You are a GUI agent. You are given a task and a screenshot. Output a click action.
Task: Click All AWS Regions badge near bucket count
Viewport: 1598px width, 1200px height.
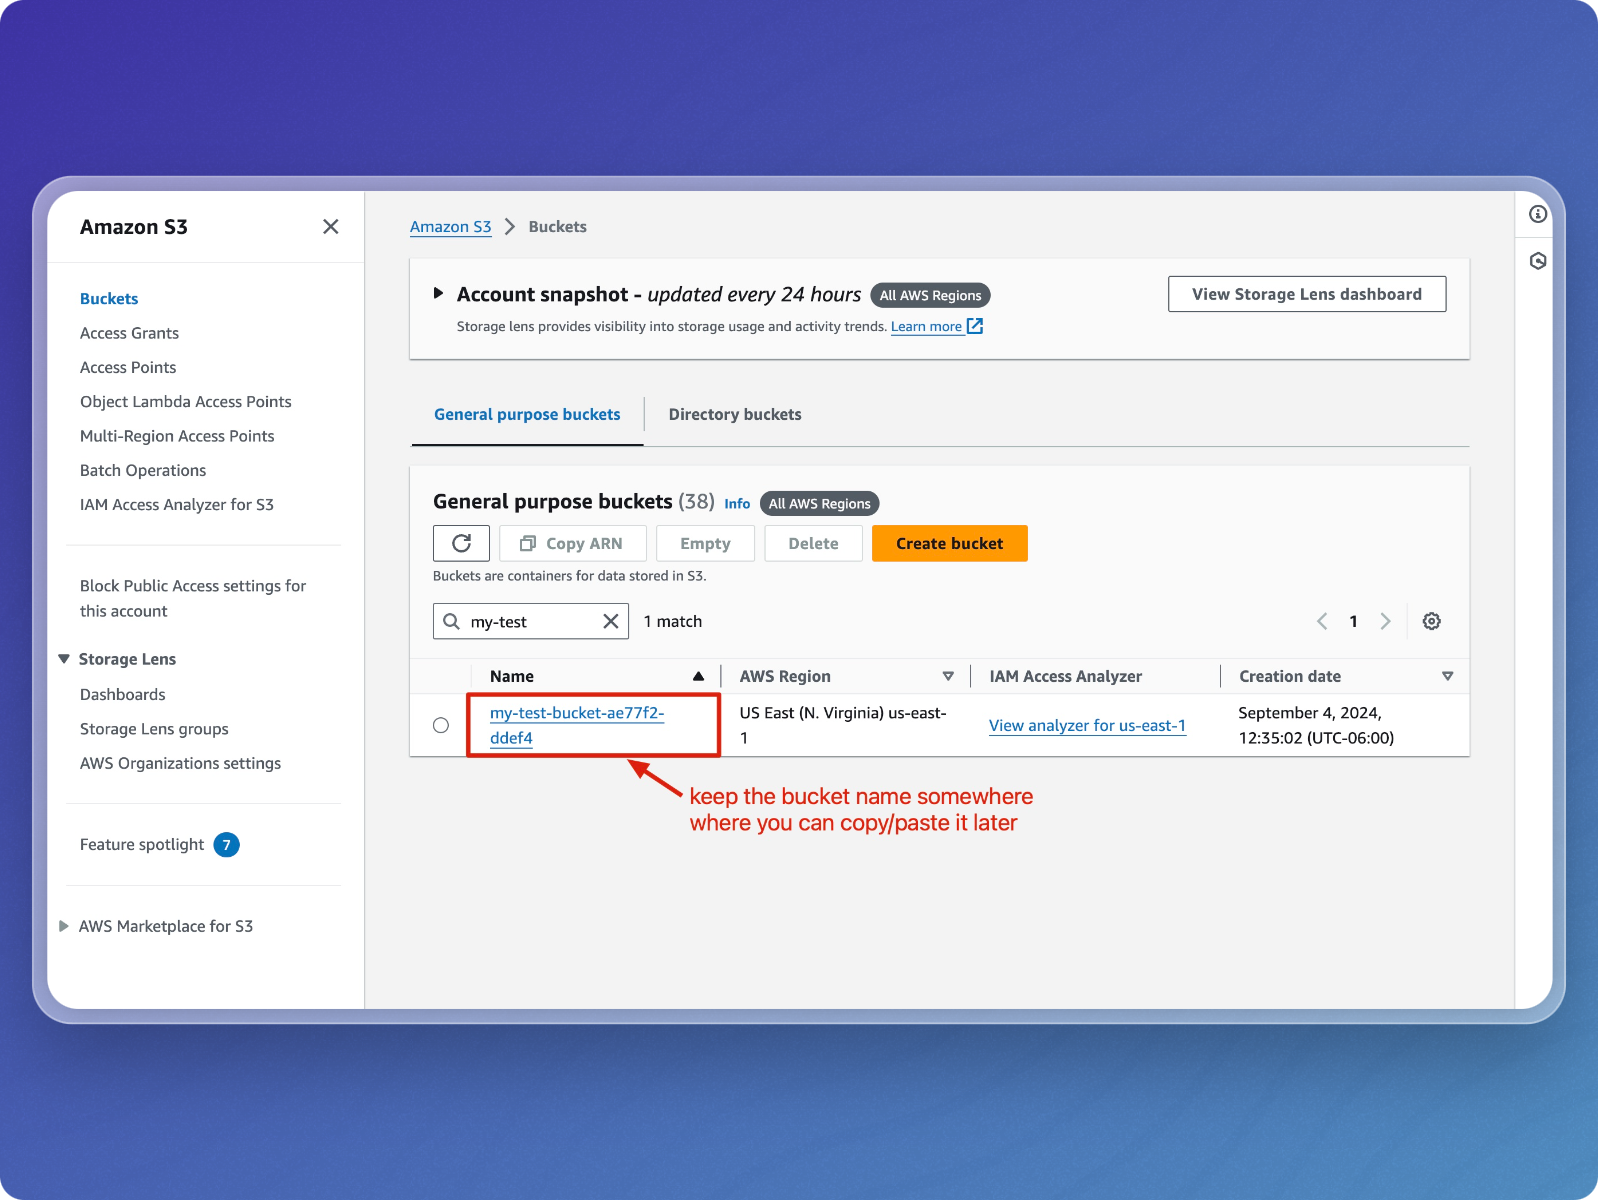click(819, 503)
